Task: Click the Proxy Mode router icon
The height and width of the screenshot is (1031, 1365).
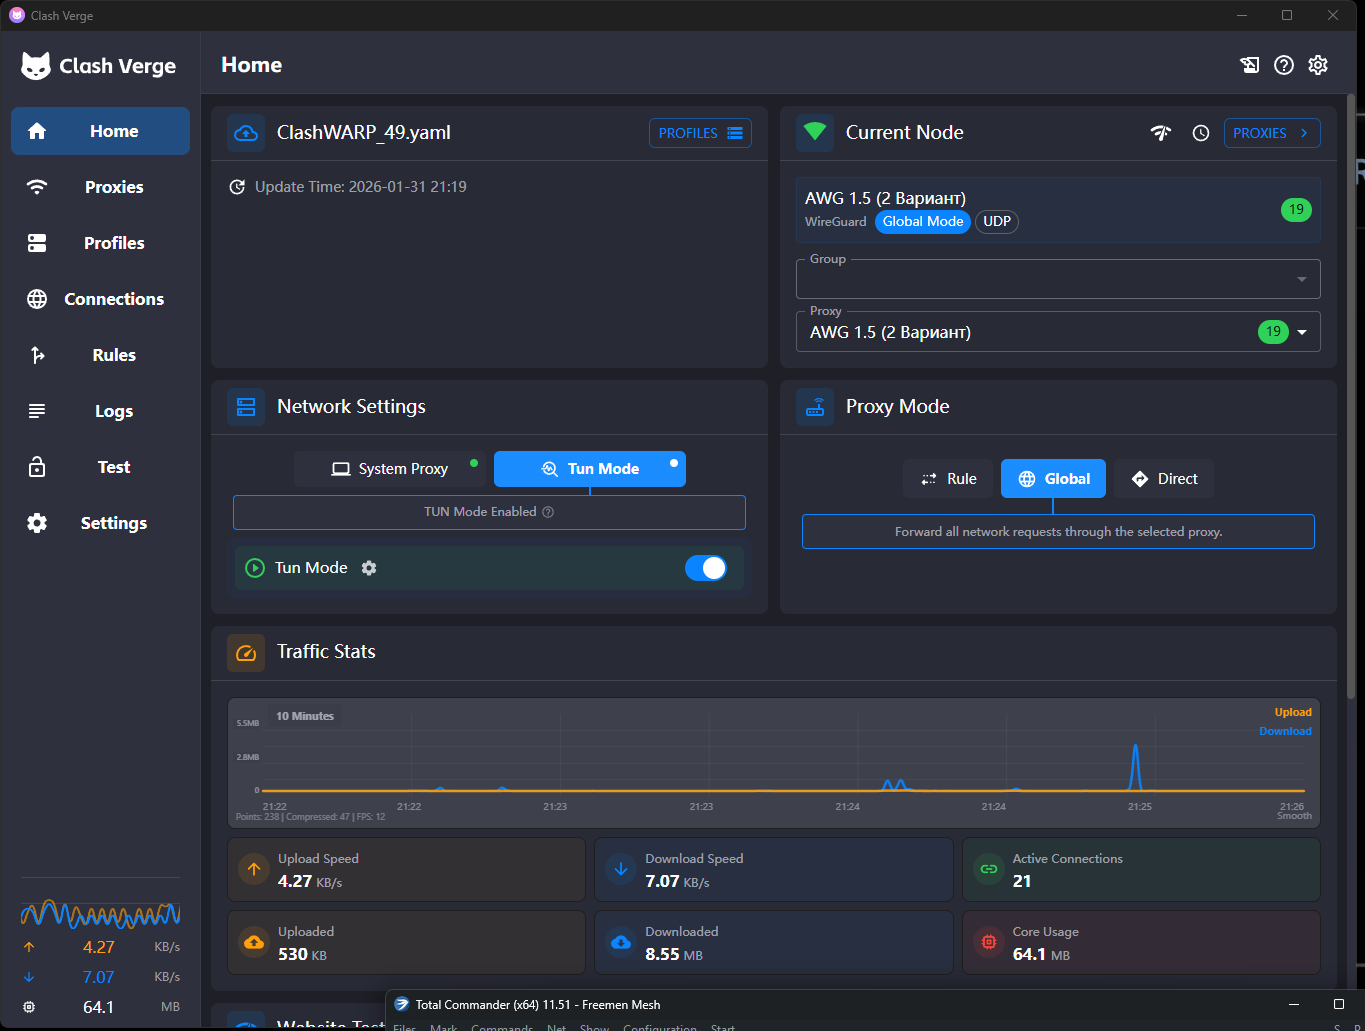Action: pyautogui.click(x=815, y=407)
